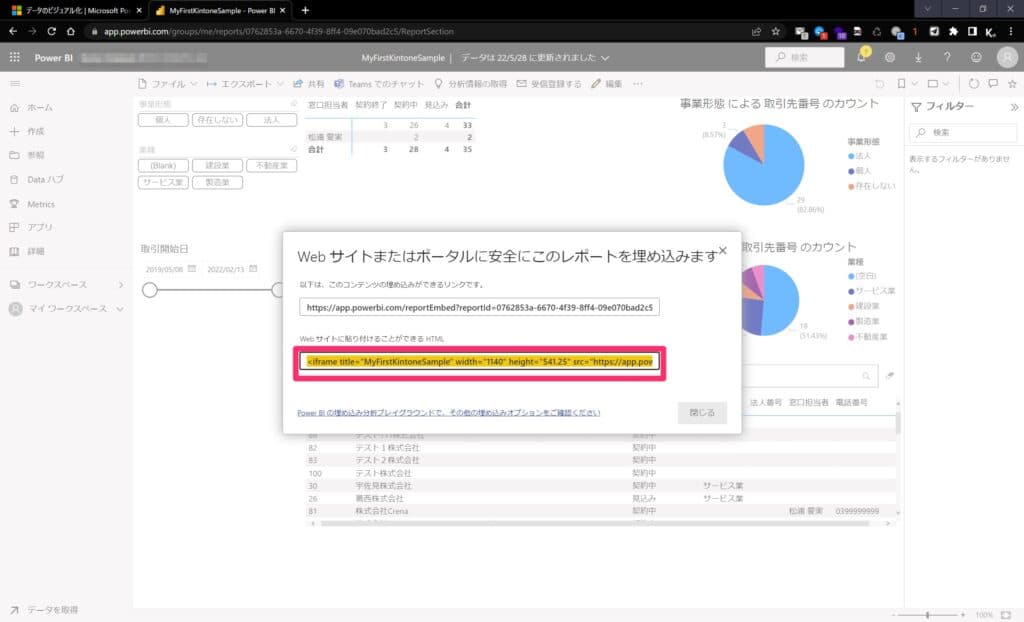This screenshot has height=622, width=1024.
Task: Open the notifications bell
Action: [861, 57]
